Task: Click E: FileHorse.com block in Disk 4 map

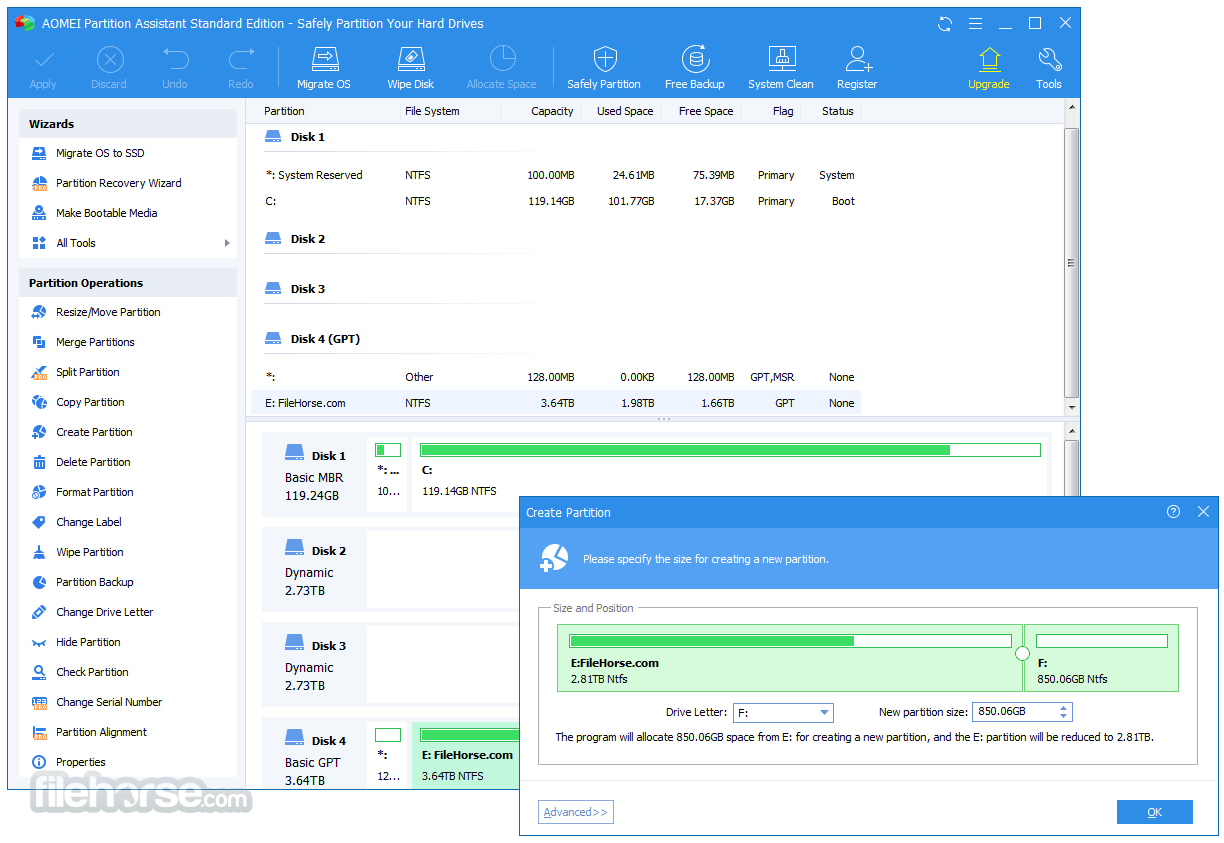Action: [x=466, y=755]
